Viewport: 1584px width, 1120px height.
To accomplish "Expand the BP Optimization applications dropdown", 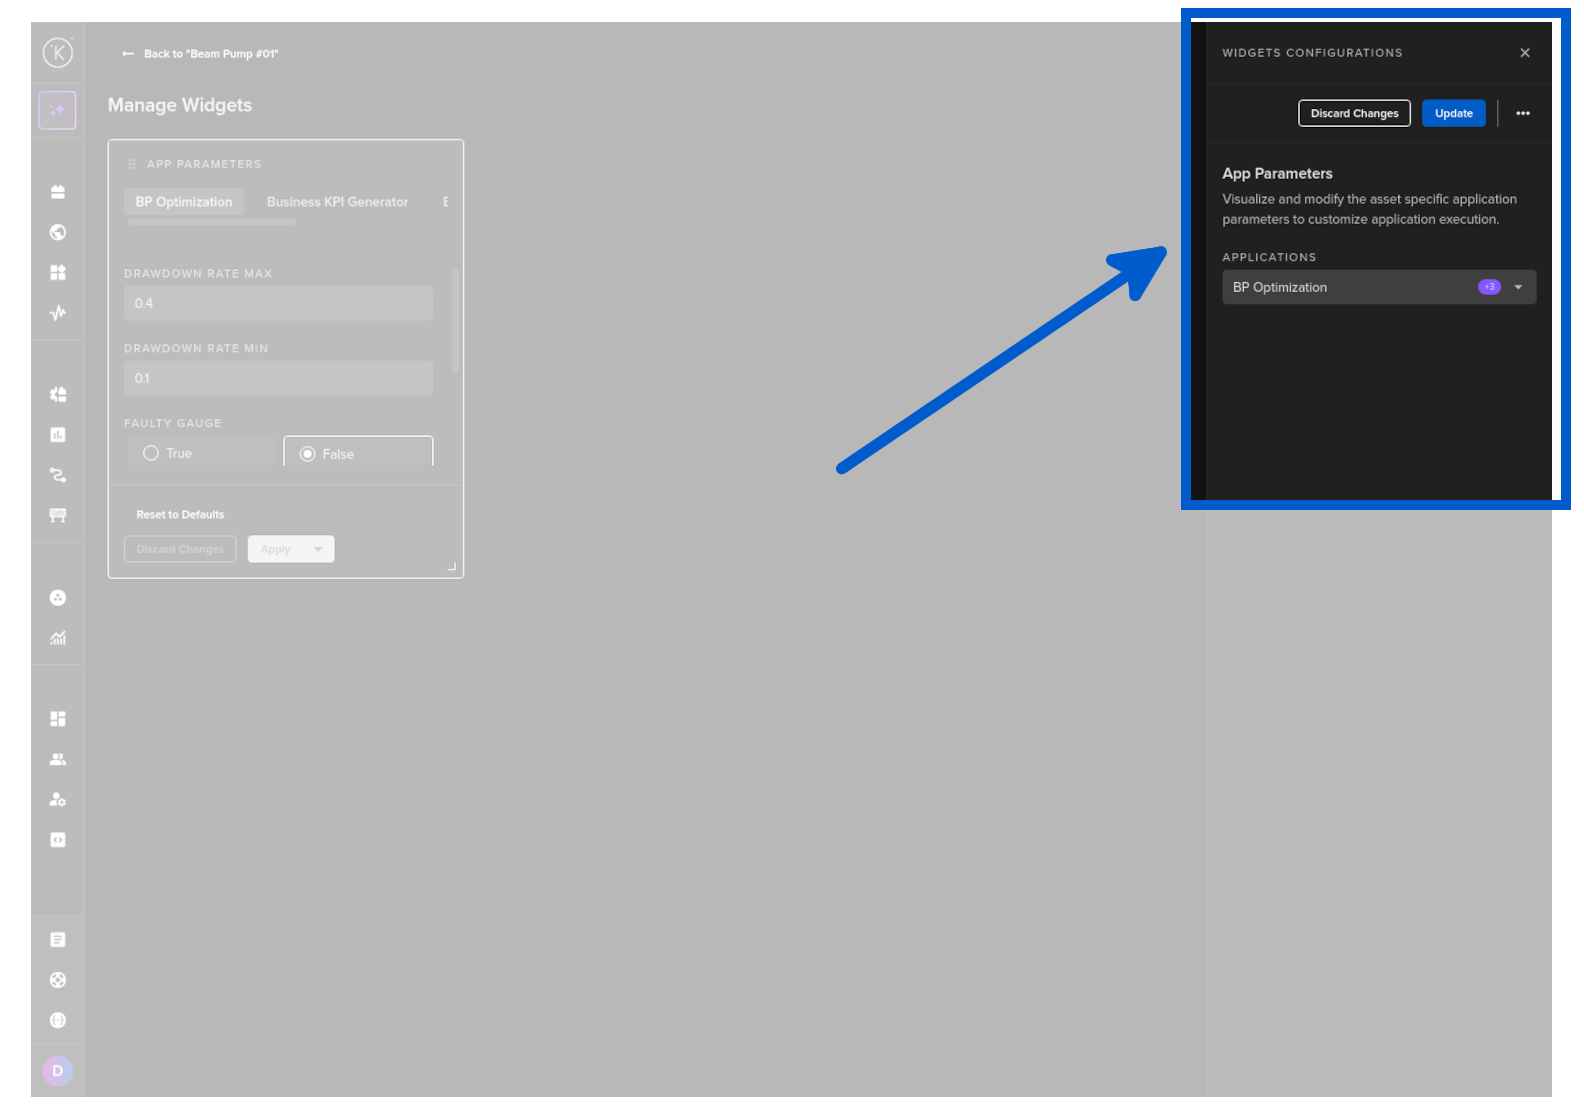I will [1518, 287].
